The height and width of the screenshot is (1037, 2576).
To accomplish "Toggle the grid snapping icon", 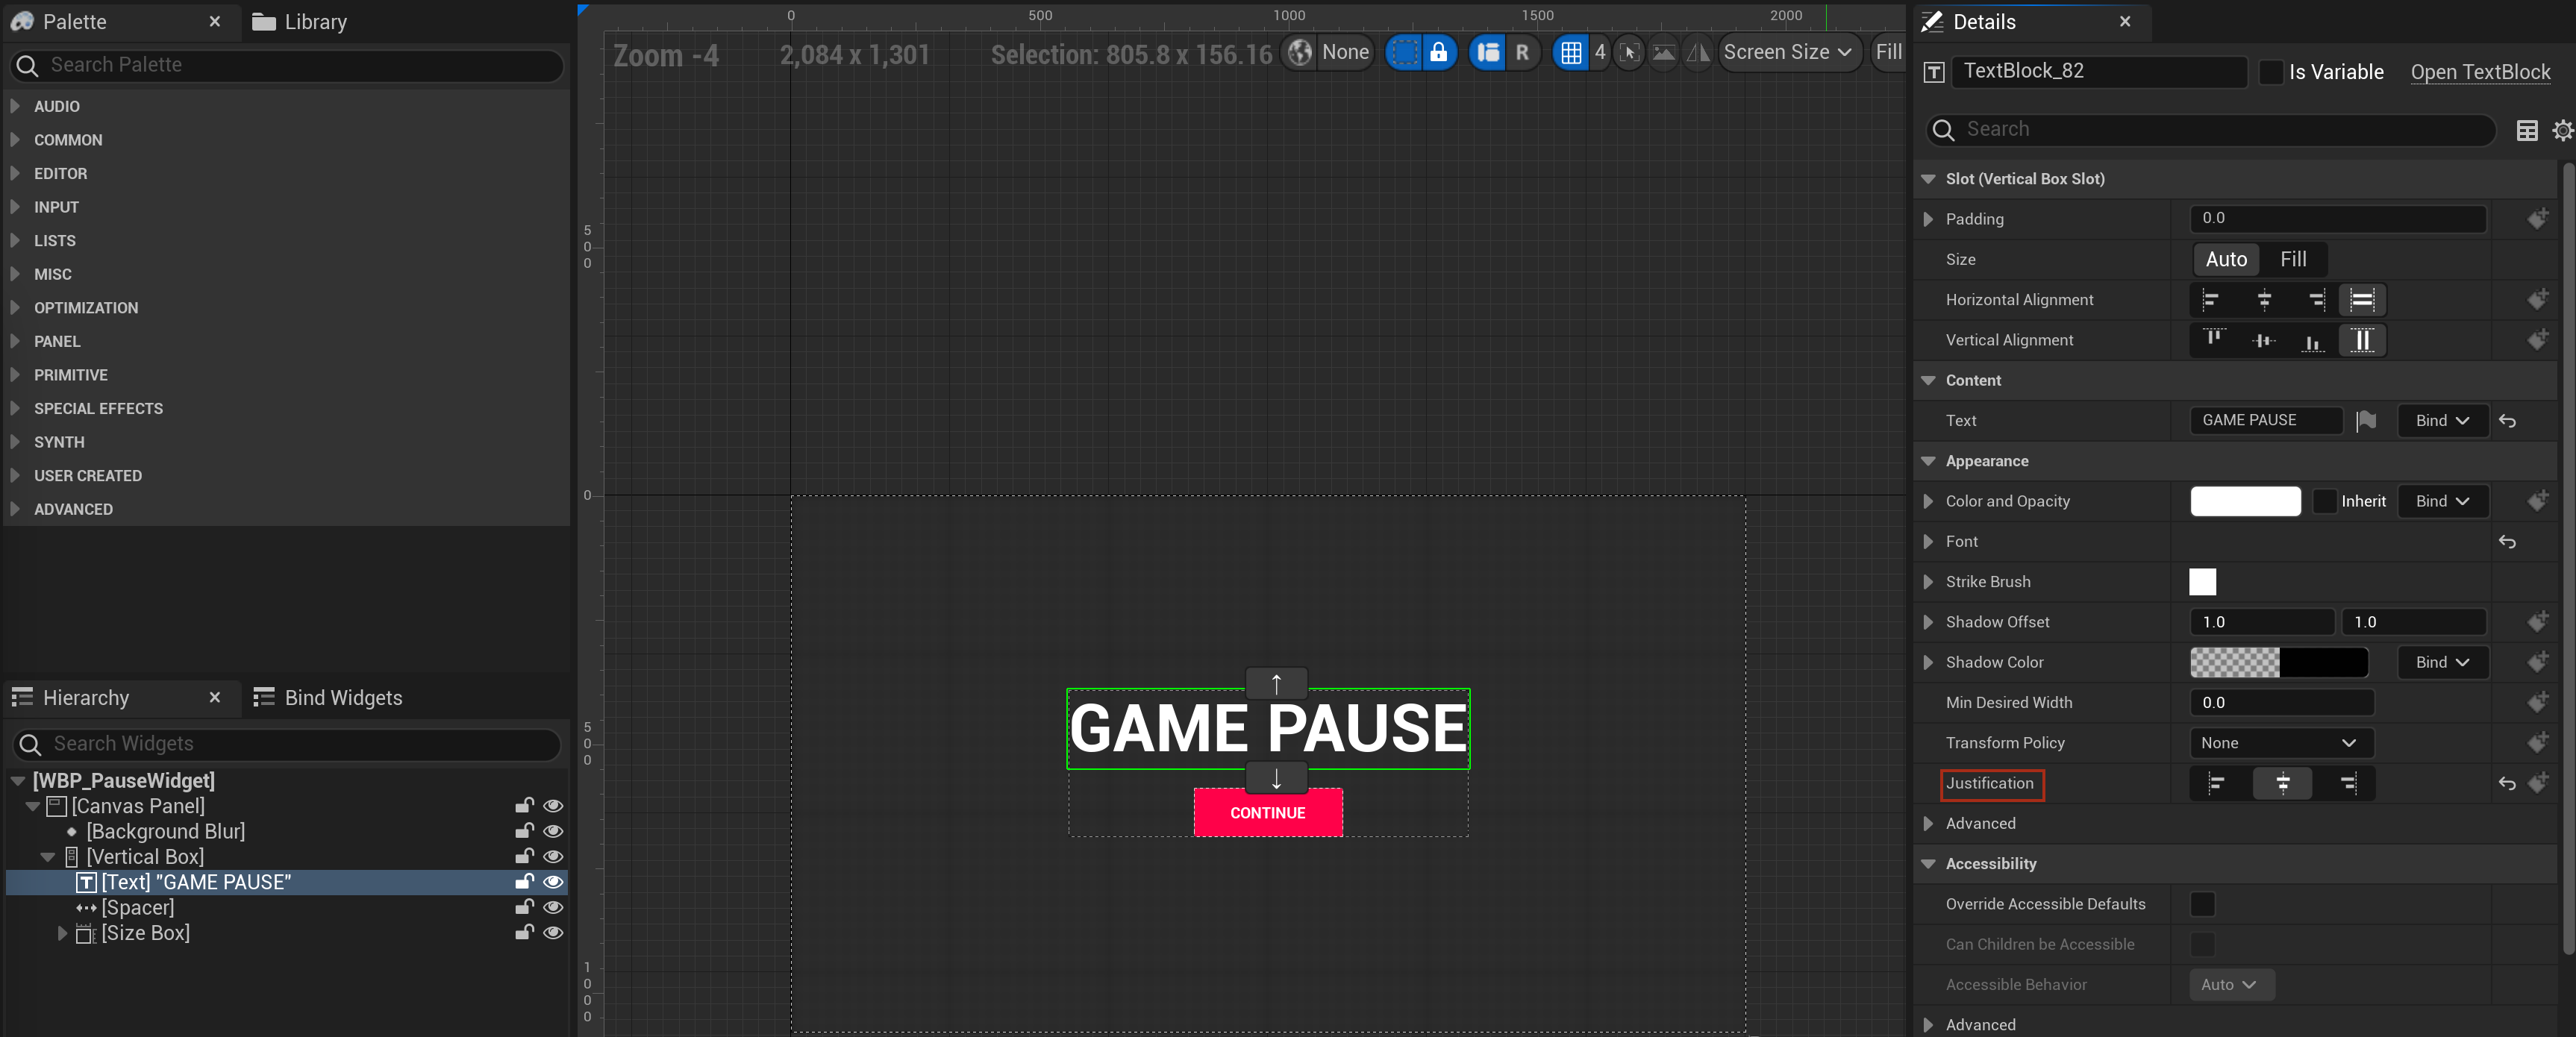I will coord(1571,53).
